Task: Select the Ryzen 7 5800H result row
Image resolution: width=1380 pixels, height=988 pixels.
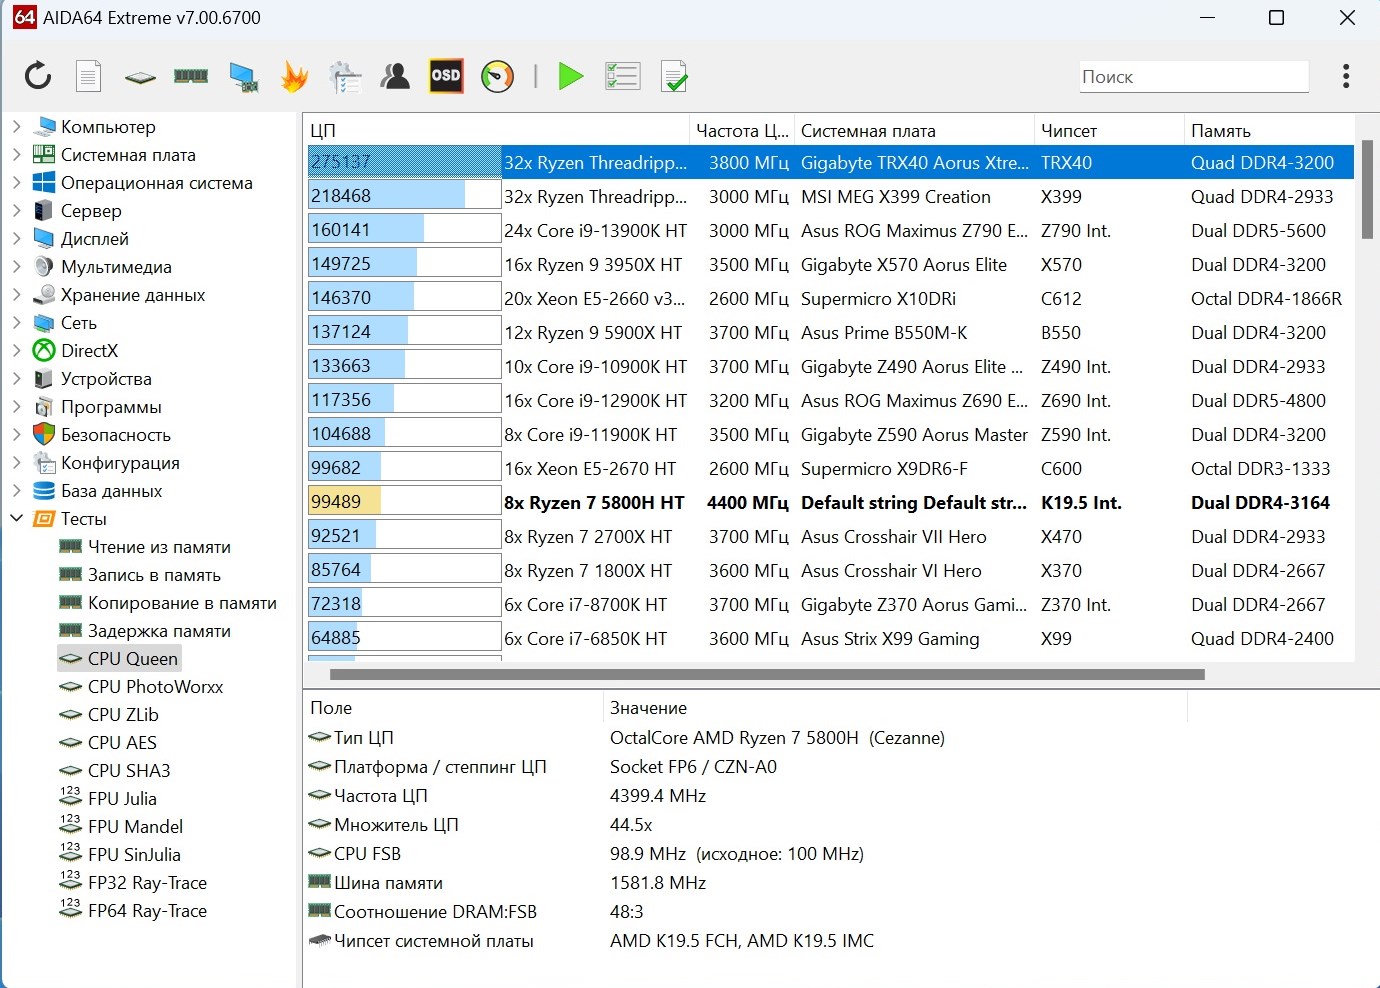Action: pos(594,503)
